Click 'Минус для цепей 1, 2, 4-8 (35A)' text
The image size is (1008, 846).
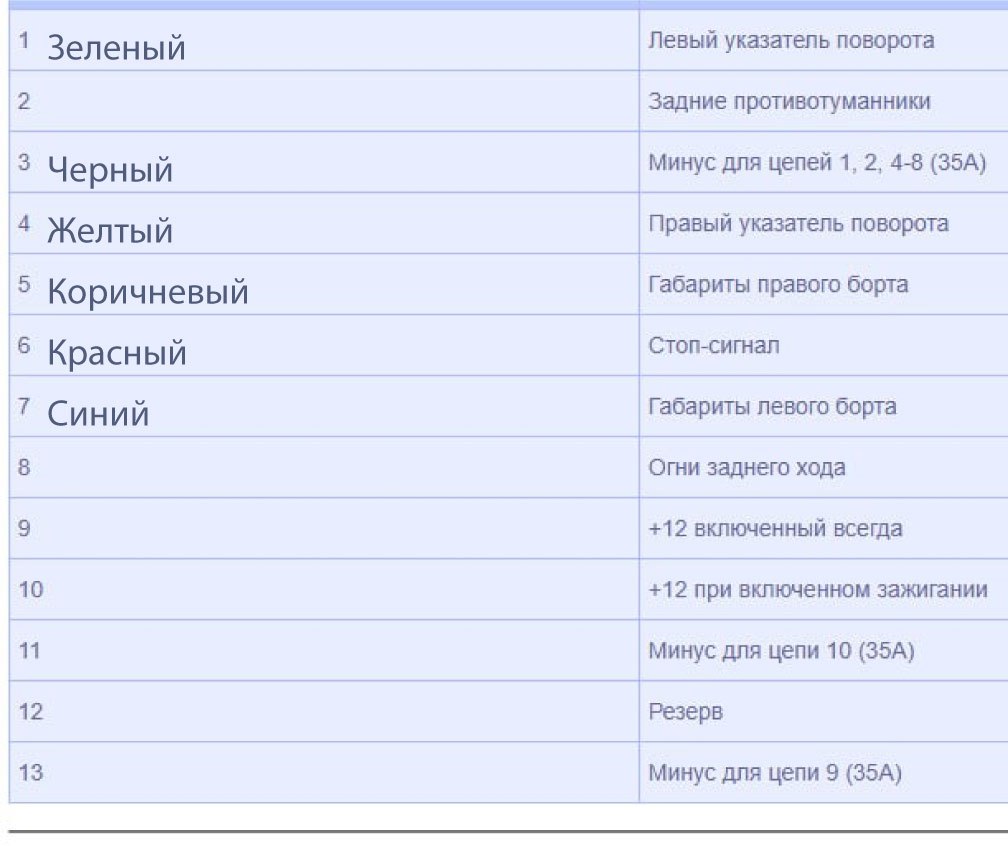click(817, 163)
